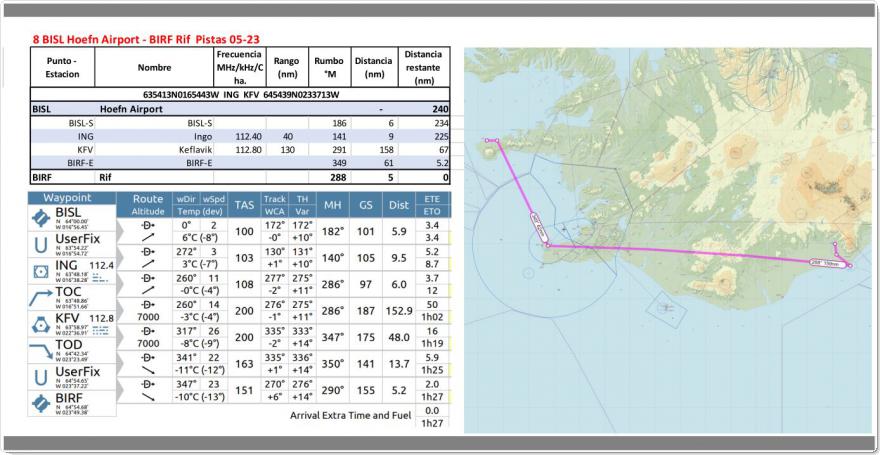Click the climb arrow beside 6°C (-8°)
880x455 pixels.
coord(149,237)
